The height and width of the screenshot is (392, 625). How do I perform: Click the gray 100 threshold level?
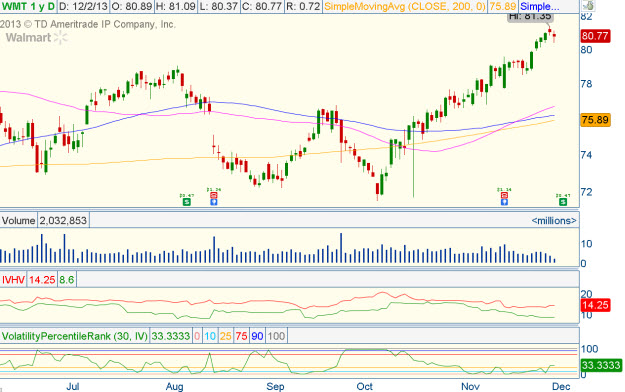(276, 336)
